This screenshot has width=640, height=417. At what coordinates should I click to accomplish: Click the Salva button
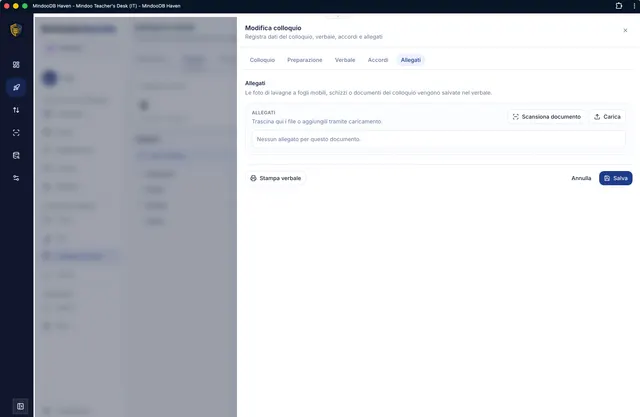click(x=616, y=178)
